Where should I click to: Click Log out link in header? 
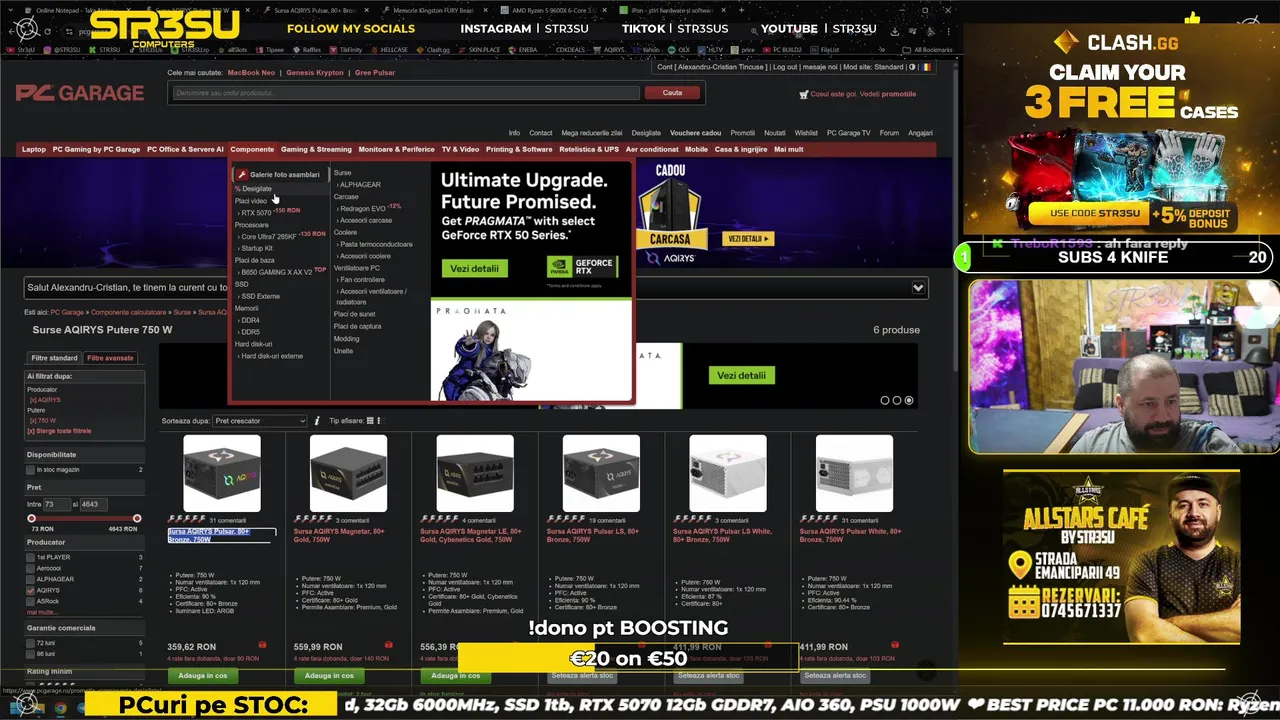785,67
